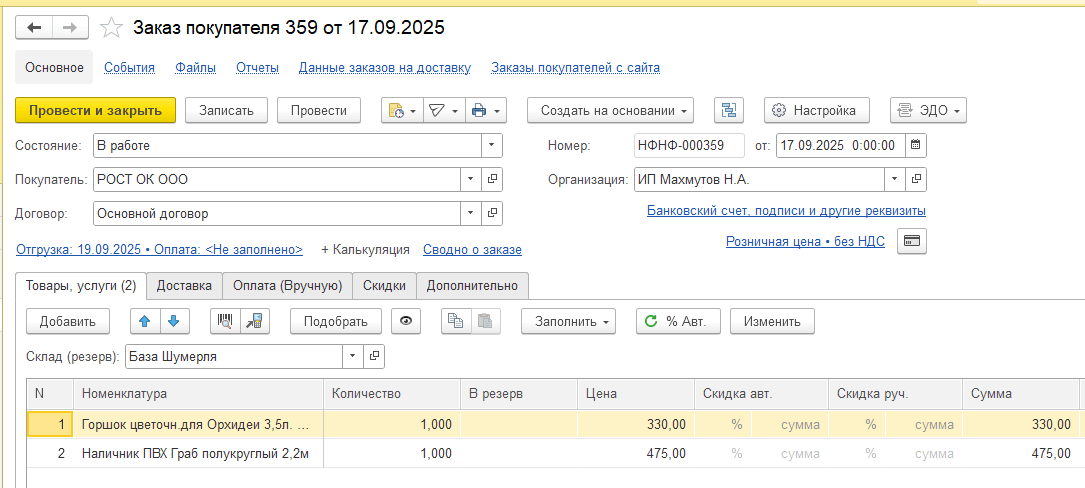Open the Скидки tab
Viewport: 1085px width, 488px height.
click(384, 285)
